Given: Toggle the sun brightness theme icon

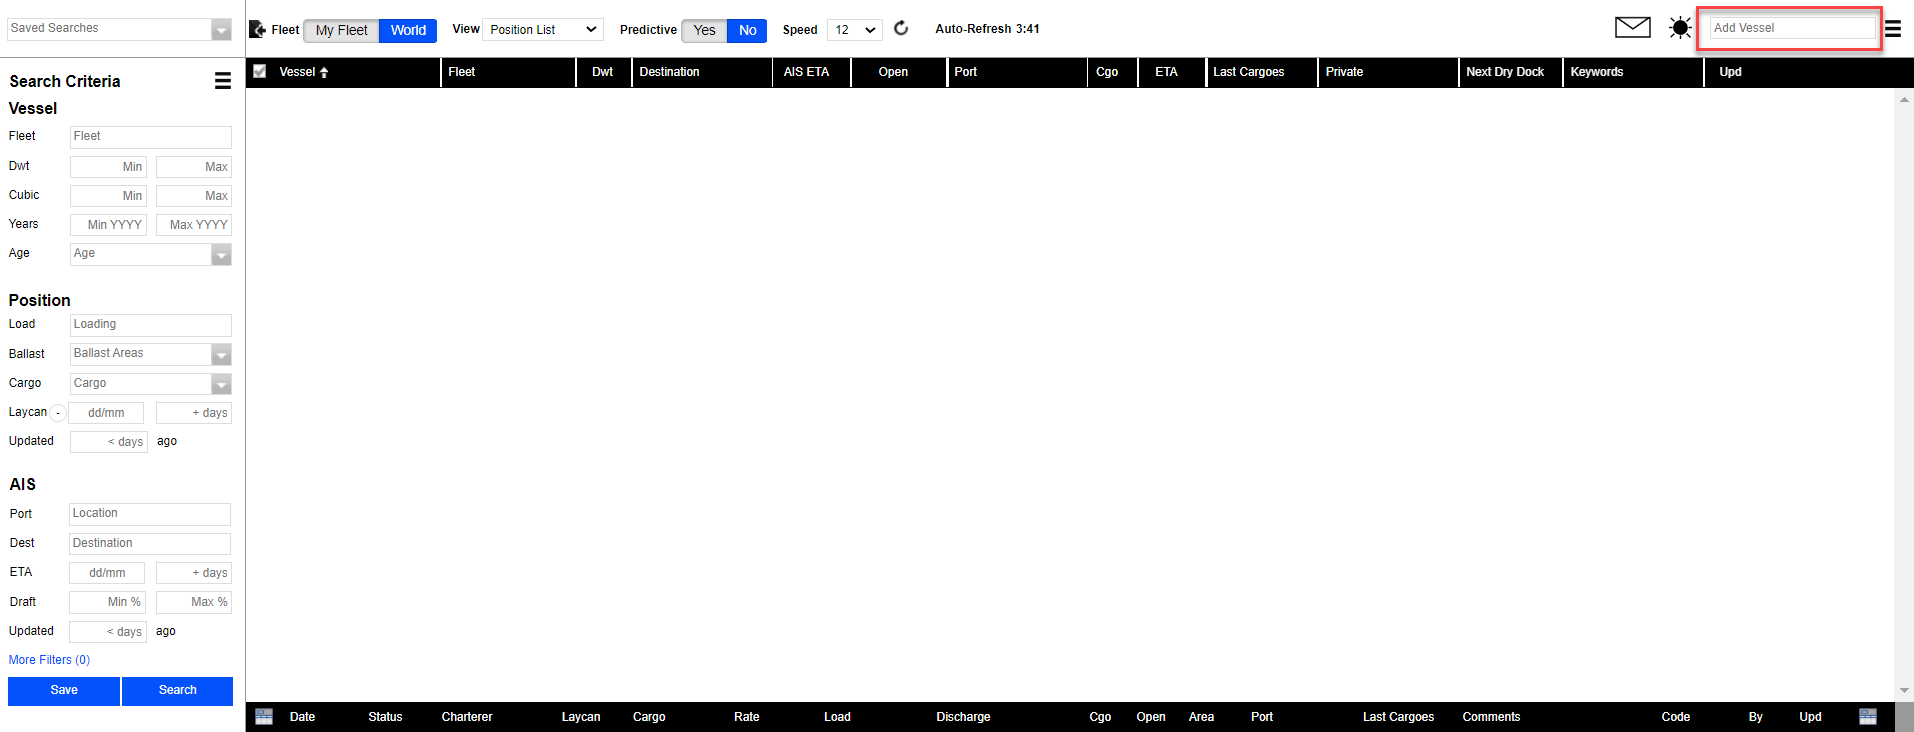Looking at the screenshot, I should [1680, 28].
